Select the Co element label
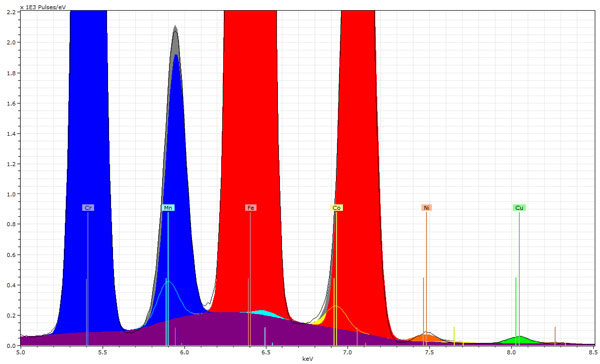 click(336, 208)
